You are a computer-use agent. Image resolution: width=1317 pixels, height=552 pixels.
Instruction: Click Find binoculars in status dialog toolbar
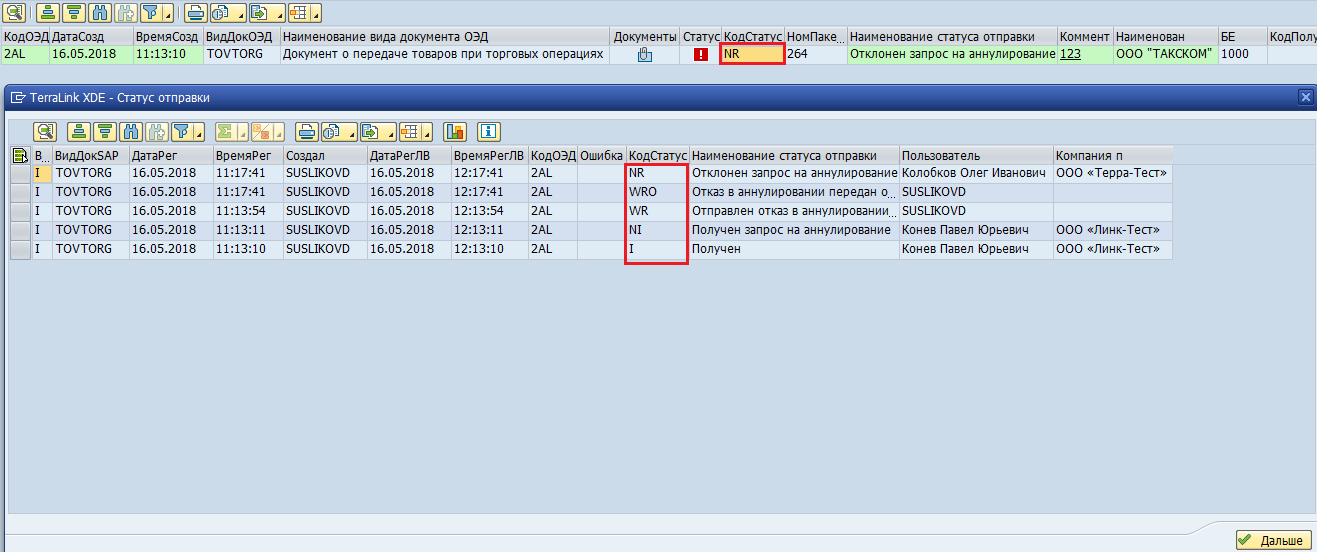[x=130, y=132]
